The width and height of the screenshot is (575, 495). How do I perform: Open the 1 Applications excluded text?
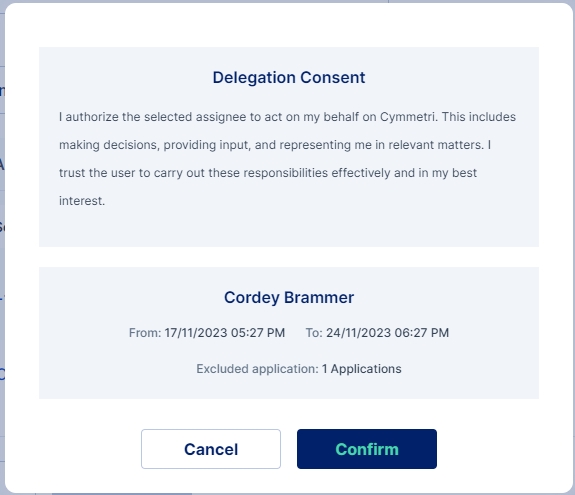362,369
